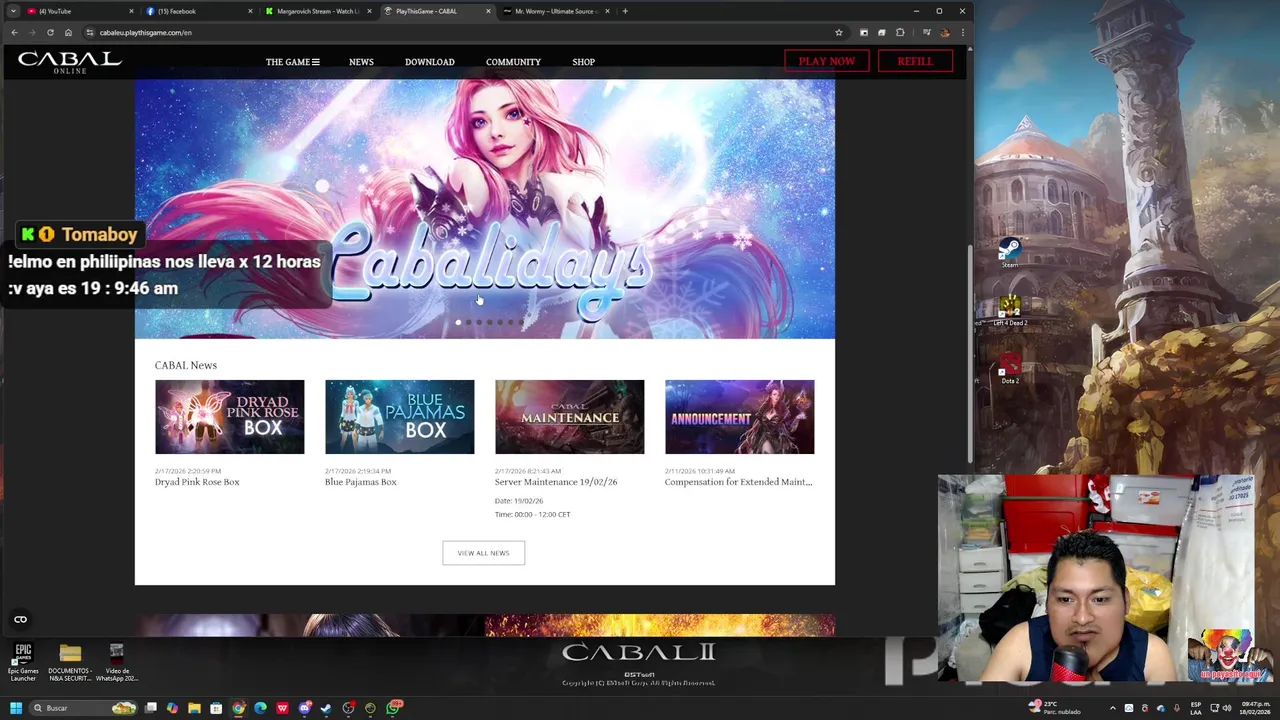Open the Video de WhatsApp desktop file

[117, 663]
